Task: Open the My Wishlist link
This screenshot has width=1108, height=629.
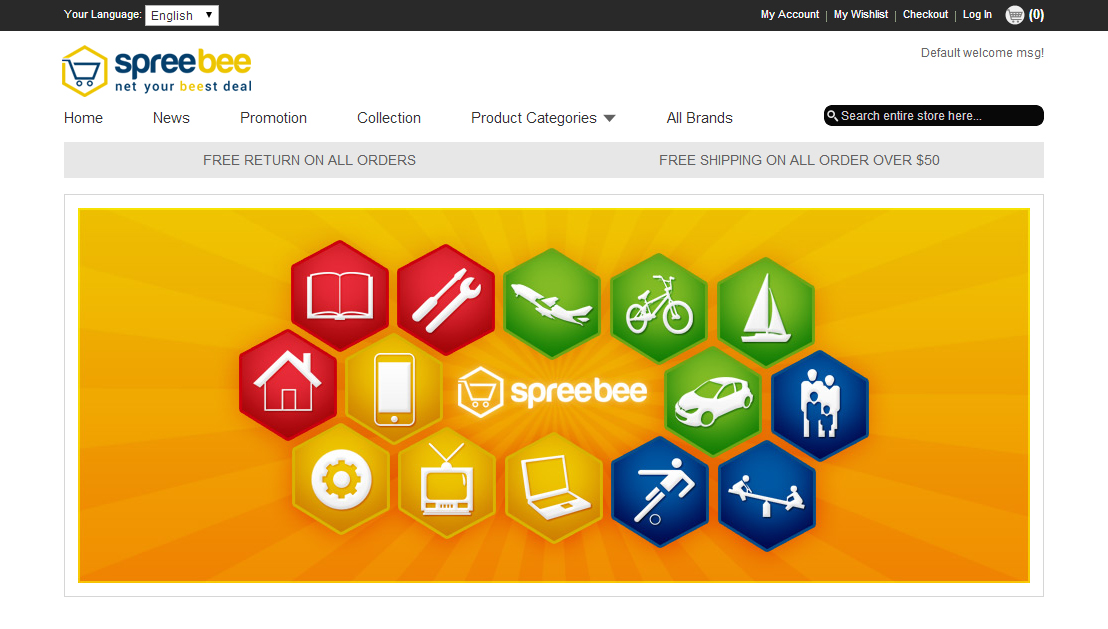Action: pyautogui.click(x=861, y=14)
